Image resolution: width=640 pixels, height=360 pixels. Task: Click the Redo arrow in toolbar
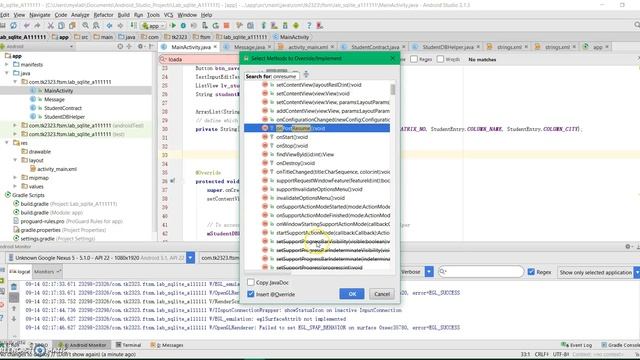pos(38,26)
